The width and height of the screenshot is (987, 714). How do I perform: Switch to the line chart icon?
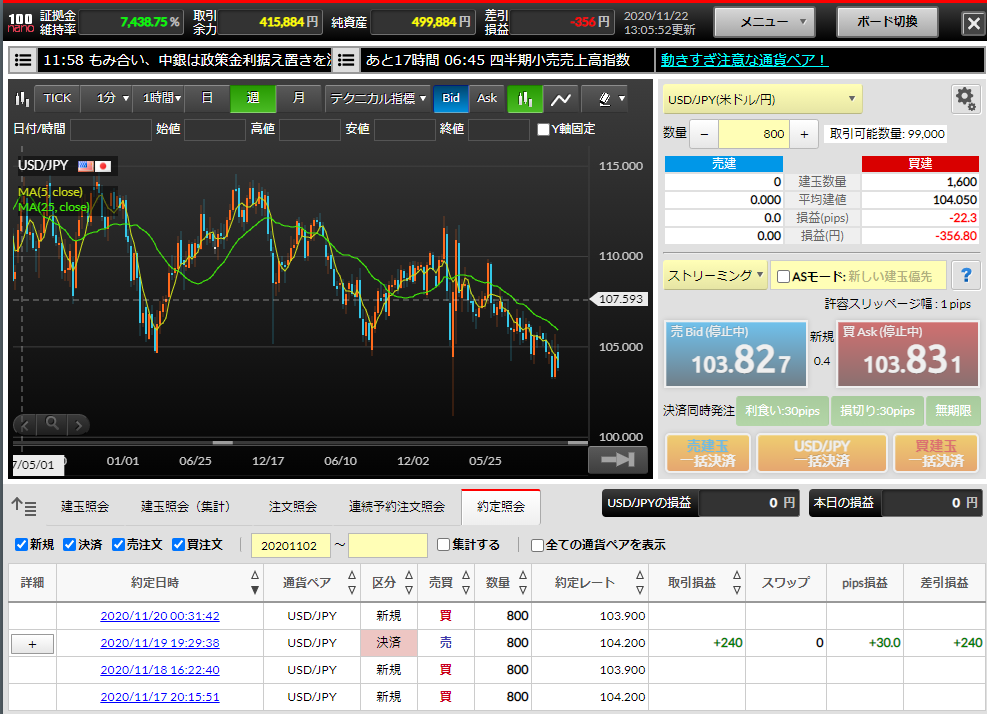pyautogui.click(x=560, y=98)
